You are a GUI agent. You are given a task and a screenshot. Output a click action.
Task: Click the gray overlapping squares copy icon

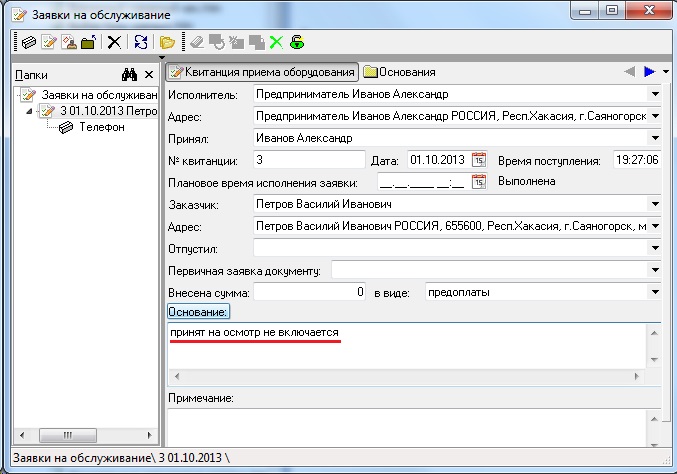[x=256, y=42]
